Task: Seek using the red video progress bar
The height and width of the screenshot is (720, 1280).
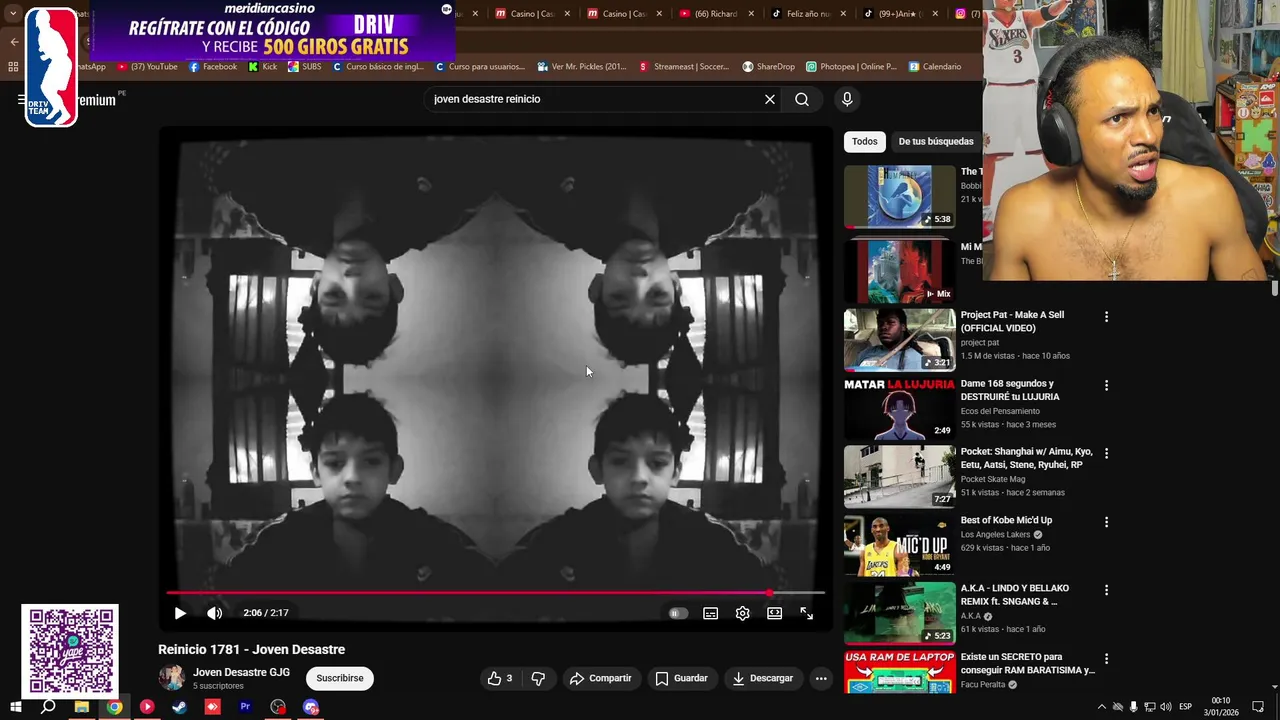Action: 495,593
